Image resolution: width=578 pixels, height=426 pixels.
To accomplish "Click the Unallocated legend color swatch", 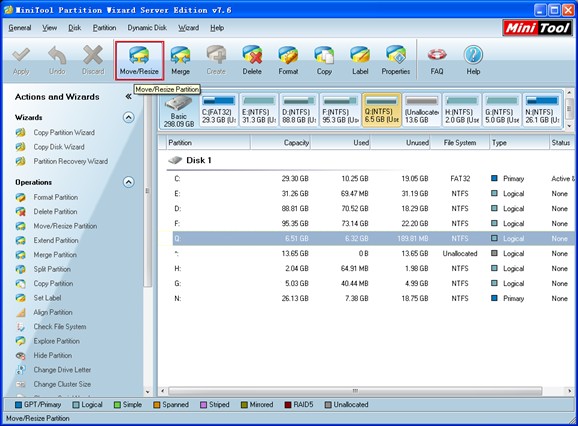I will coord(328,405).
